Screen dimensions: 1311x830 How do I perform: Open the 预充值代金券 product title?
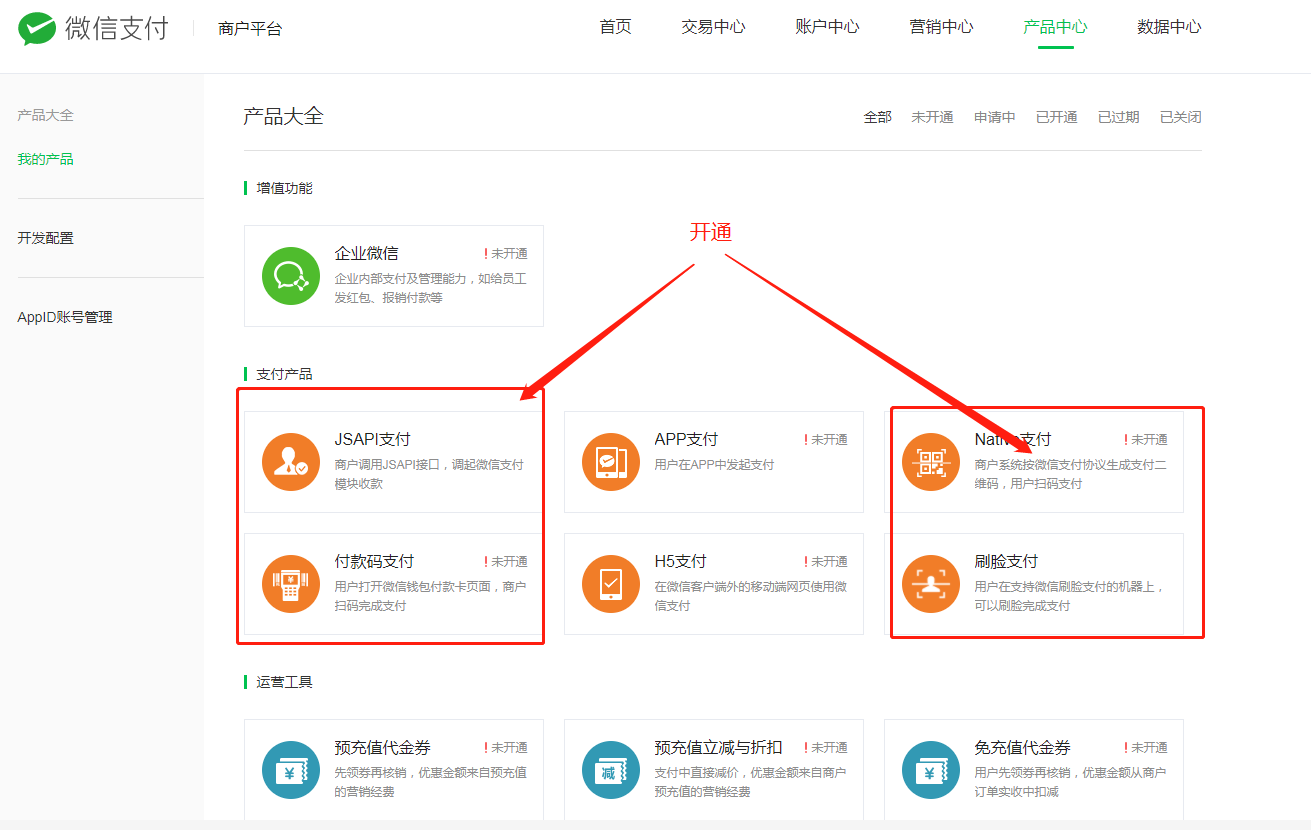383,747
